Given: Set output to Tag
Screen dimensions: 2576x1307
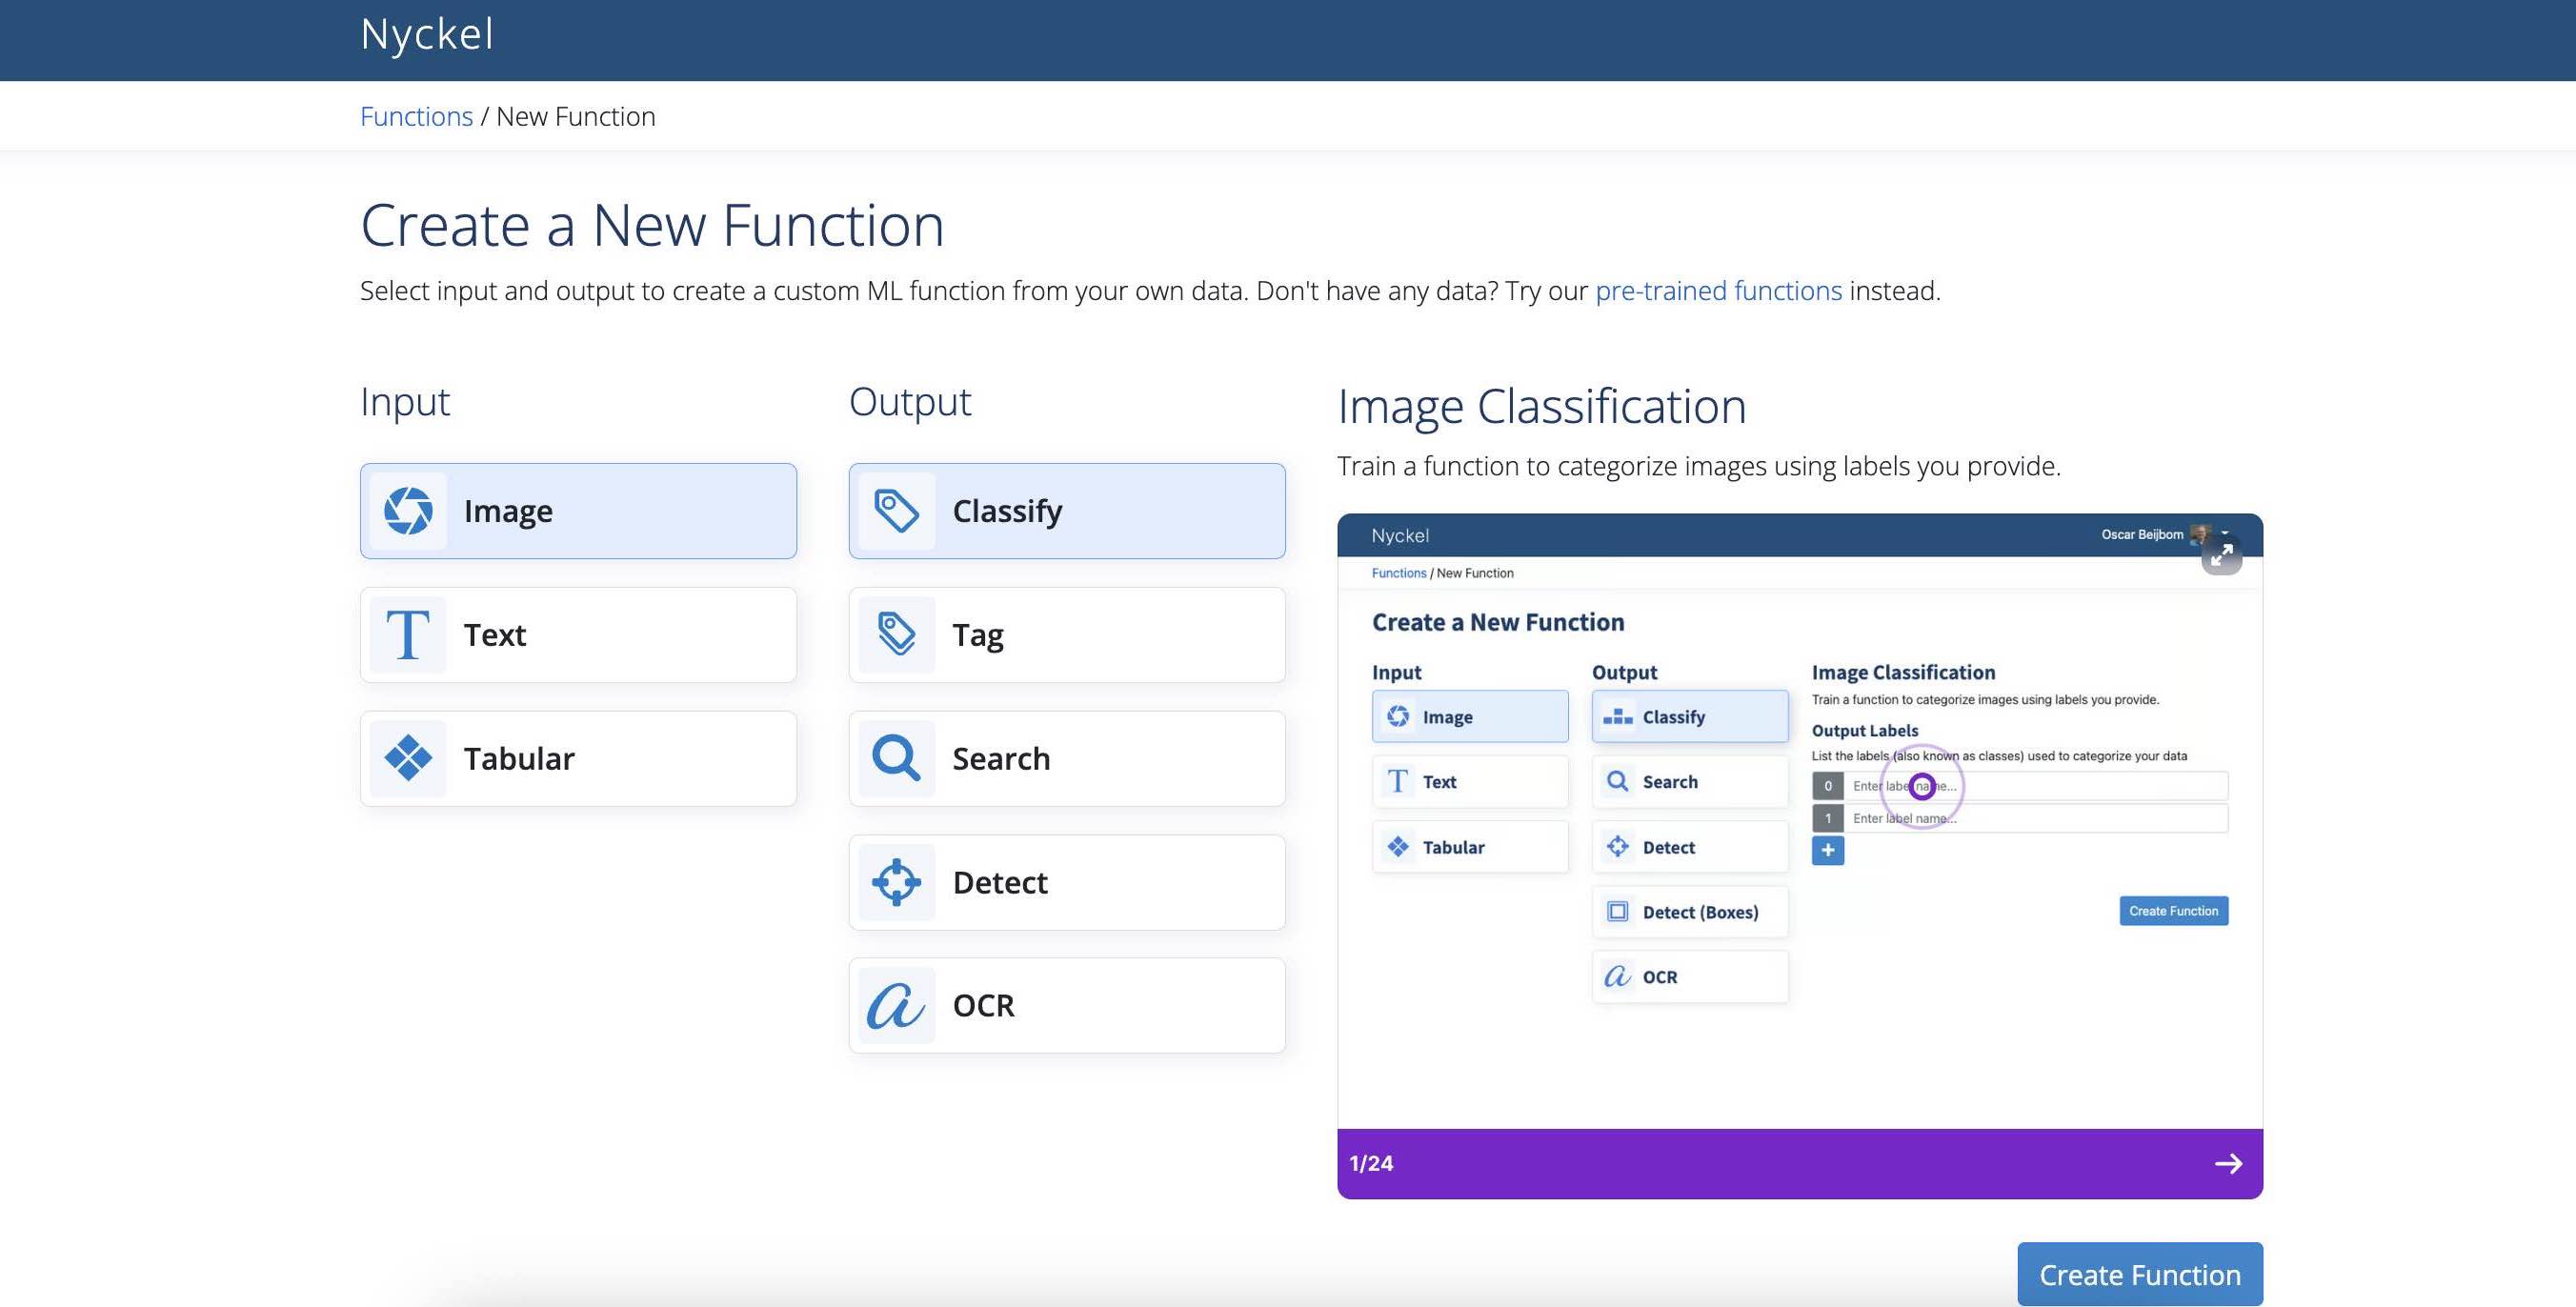Looking at the screenshot, I should 1066,635.
